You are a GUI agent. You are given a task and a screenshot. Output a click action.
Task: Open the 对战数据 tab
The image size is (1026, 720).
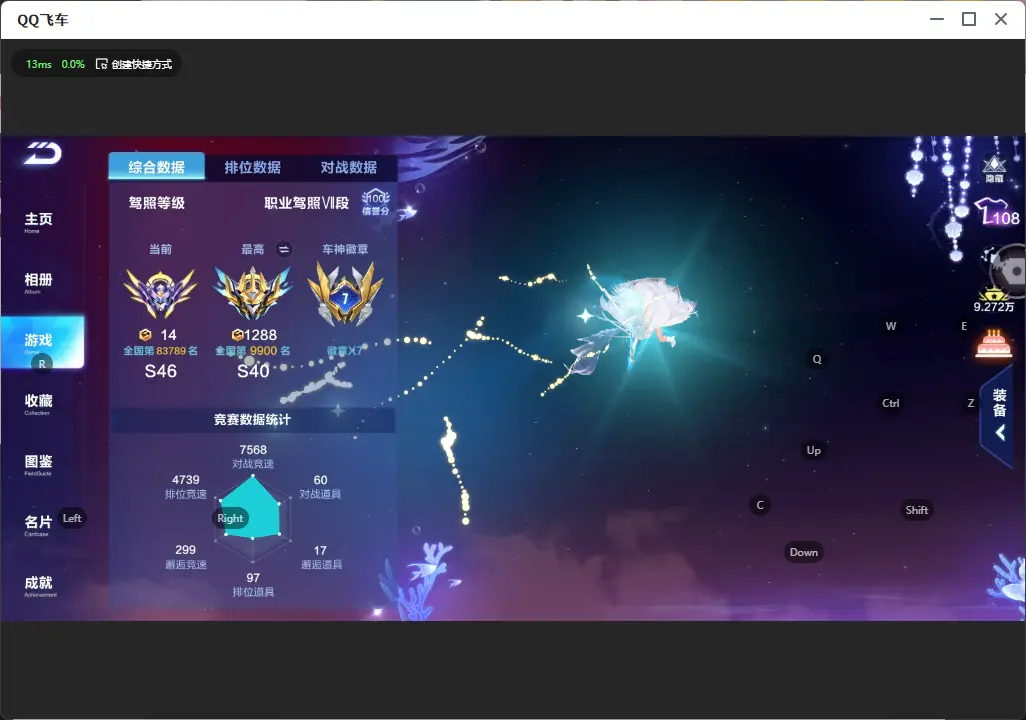click(x=349, y=167)
